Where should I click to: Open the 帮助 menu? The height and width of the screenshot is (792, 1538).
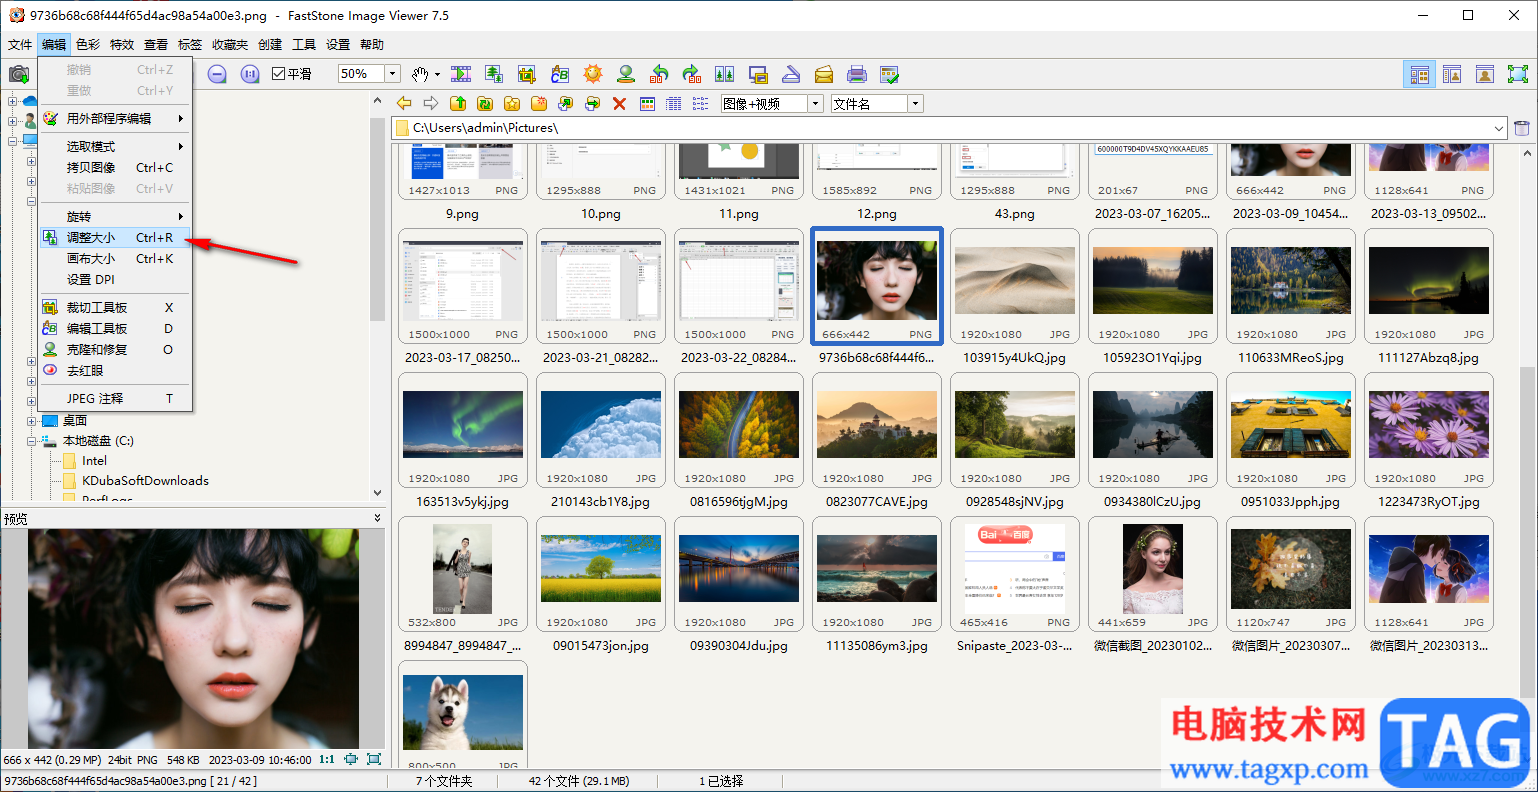click(372, 44)
